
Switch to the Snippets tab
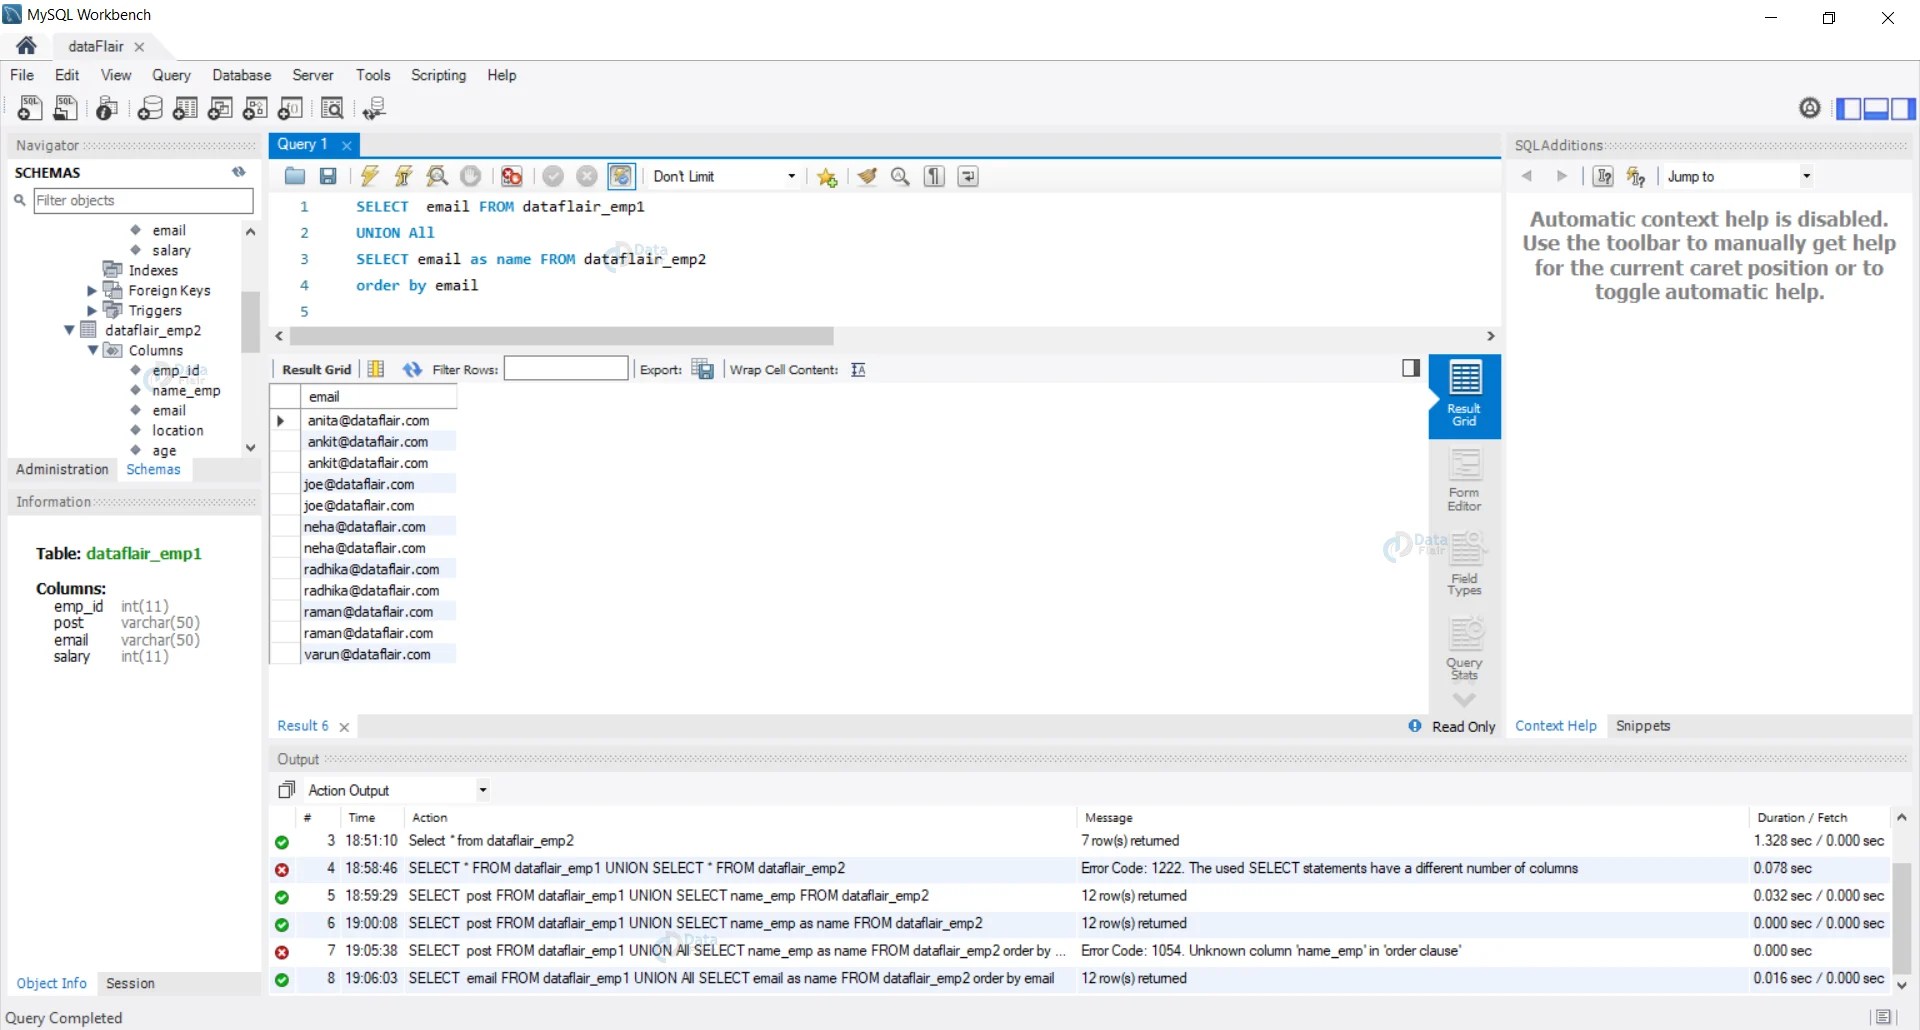[1643, 726]
